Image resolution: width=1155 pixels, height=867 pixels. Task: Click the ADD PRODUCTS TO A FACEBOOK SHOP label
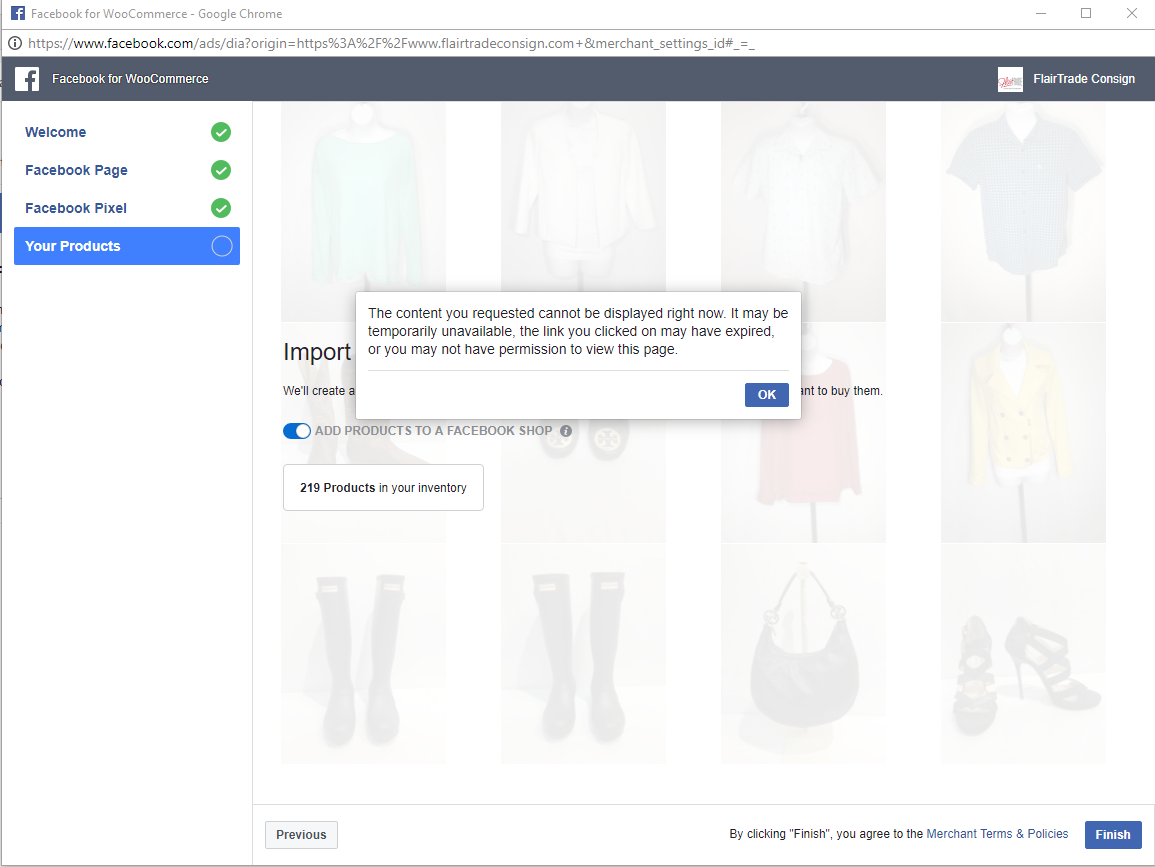pos(434,431)
